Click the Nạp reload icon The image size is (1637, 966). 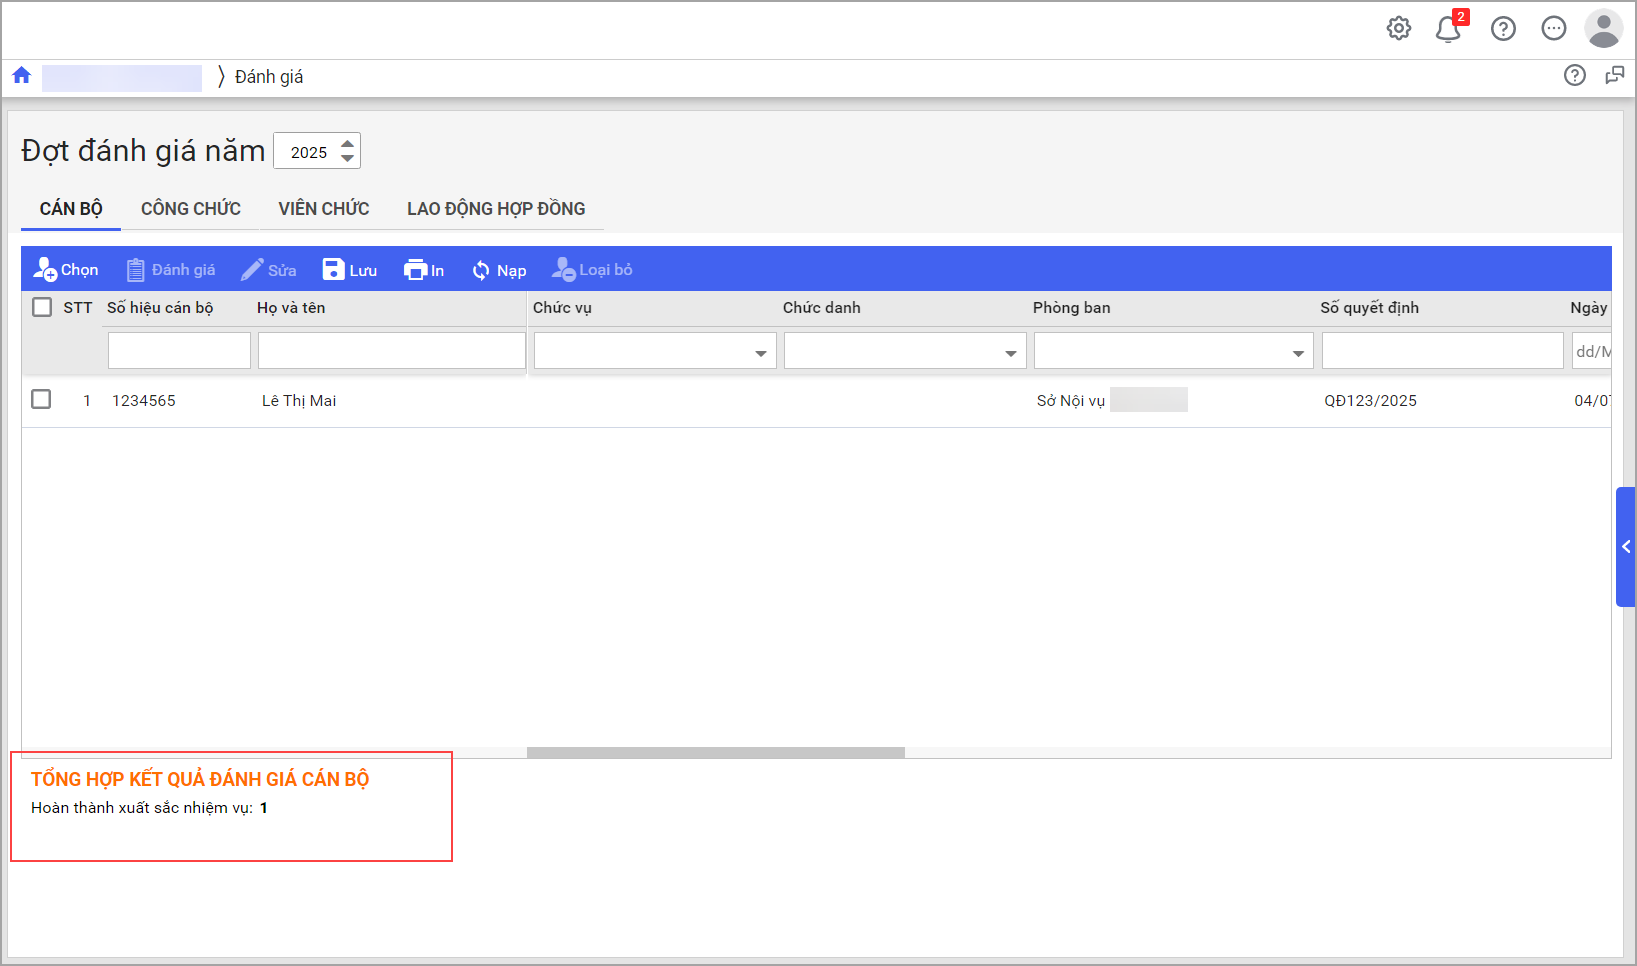[481, 270]
